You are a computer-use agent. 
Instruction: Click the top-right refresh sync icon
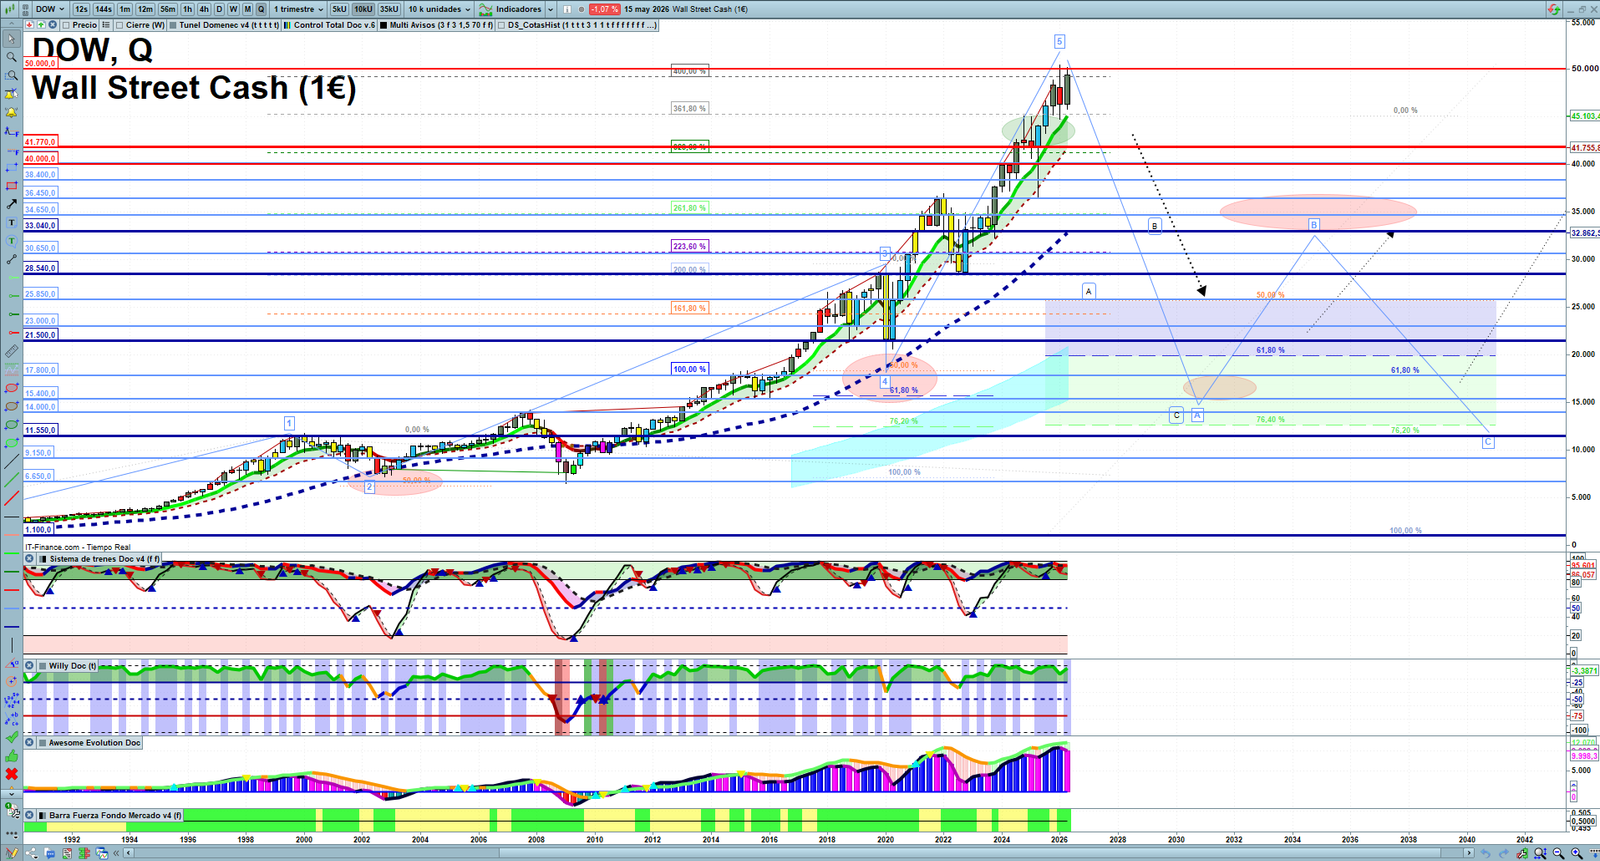pyautogui.click(x=1553, y=9)
